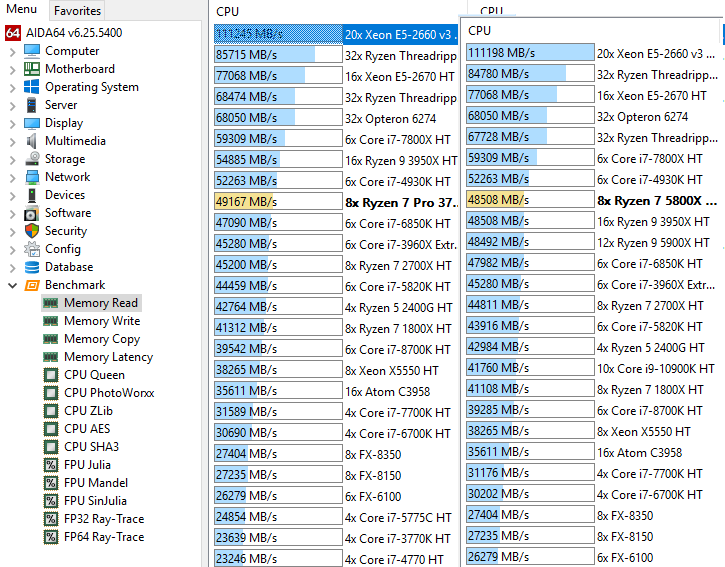
Task: Click the CPU Queen chip icon
Action: click(x=51, y=375)
